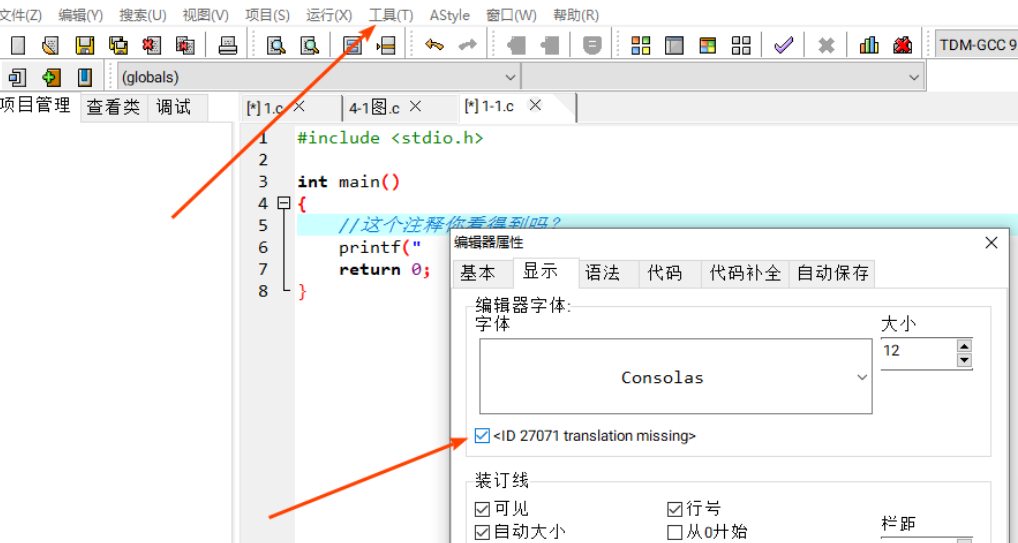The height and width of the screenshot is (543, 1018).
Task: Click the Open file toolbar icon
Action: [x=51, y=45]
